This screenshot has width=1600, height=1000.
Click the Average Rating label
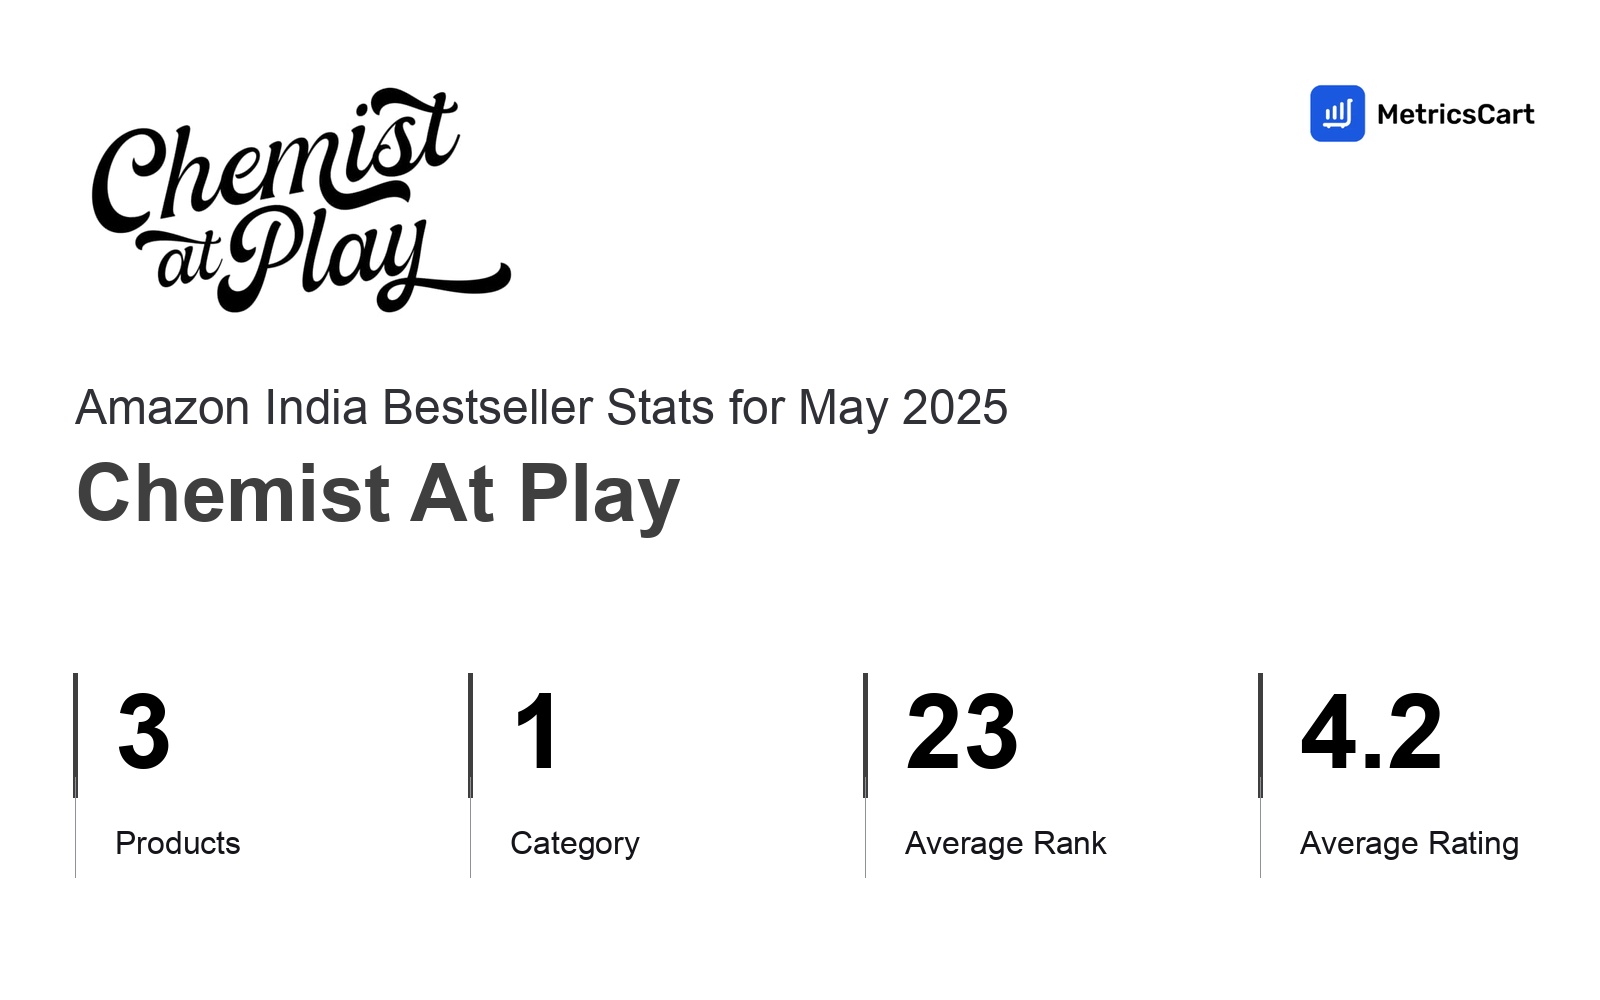pyautogui.click(x=1410, y=844)
